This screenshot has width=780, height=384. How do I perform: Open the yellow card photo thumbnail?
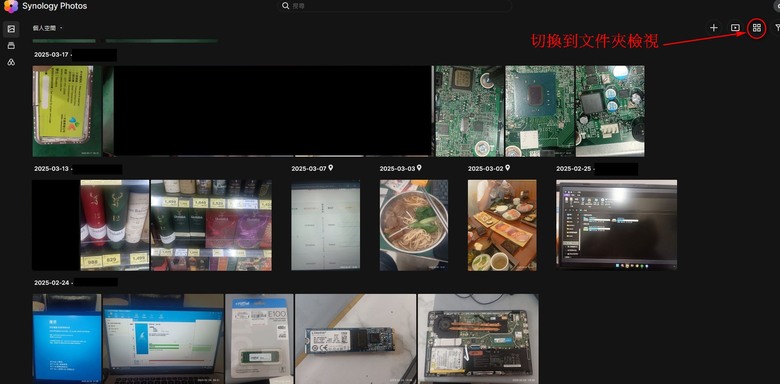tap(67, 111)
